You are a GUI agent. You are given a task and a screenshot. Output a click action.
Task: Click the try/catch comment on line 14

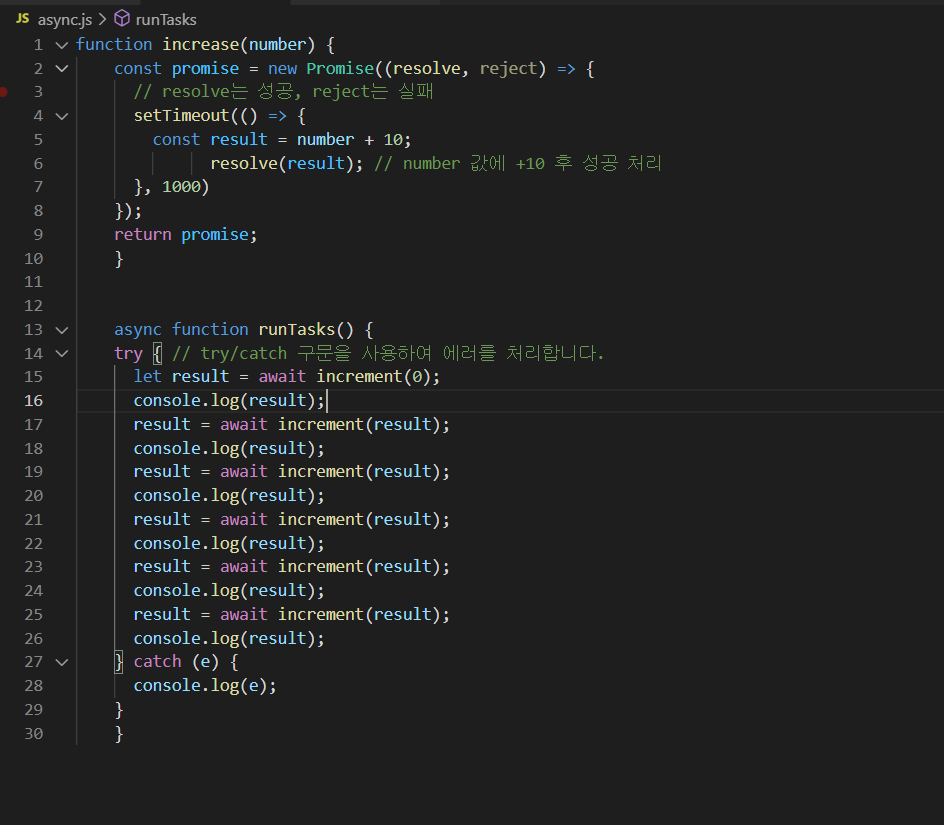click(x=388, y=353)
